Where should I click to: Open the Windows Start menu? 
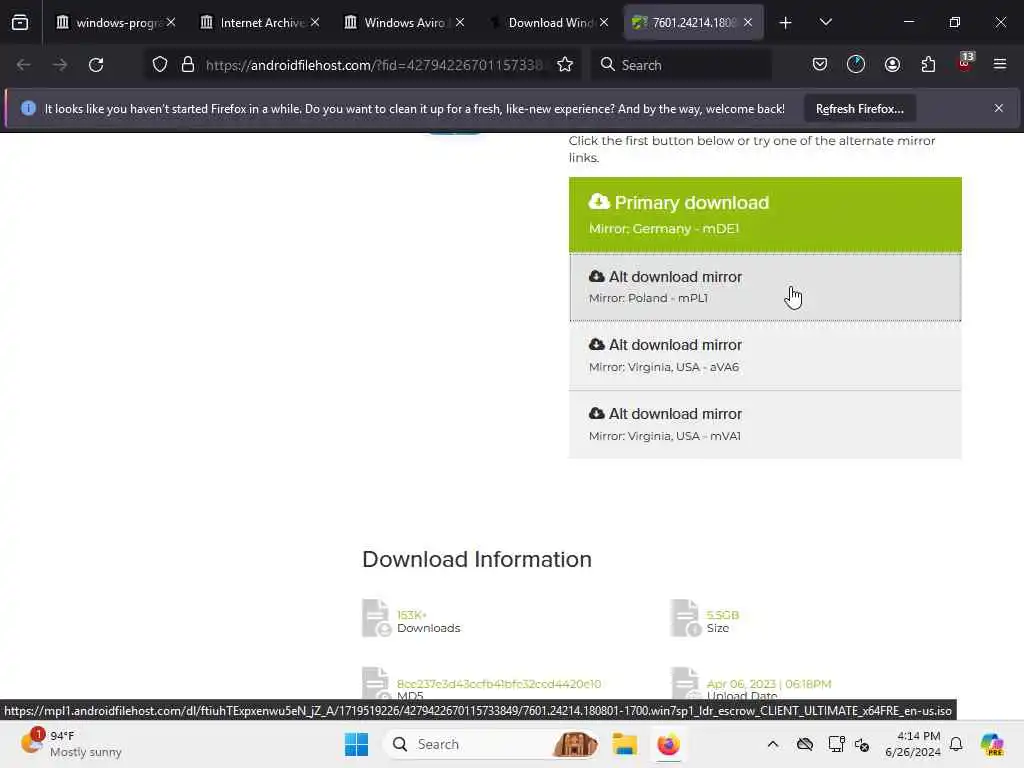click(357, 744)
